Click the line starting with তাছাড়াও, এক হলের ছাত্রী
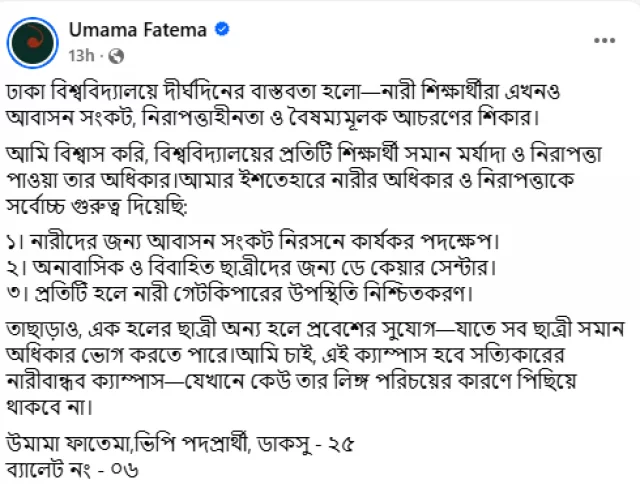This screenshot has width=640, height=484. coord(315,329)
